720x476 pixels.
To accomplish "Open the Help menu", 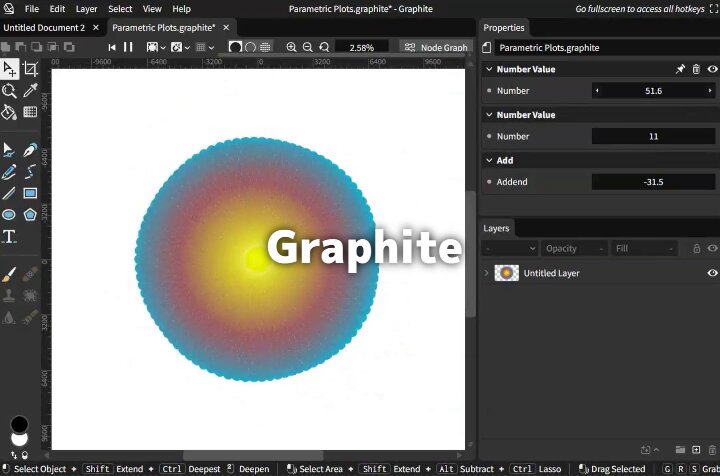I will [181, 9].
